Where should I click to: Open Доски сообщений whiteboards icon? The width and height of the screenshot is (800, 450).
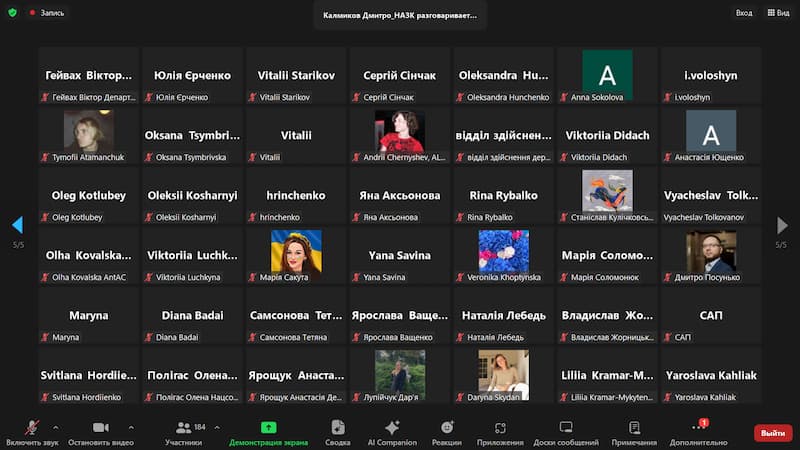coord(565,427)
